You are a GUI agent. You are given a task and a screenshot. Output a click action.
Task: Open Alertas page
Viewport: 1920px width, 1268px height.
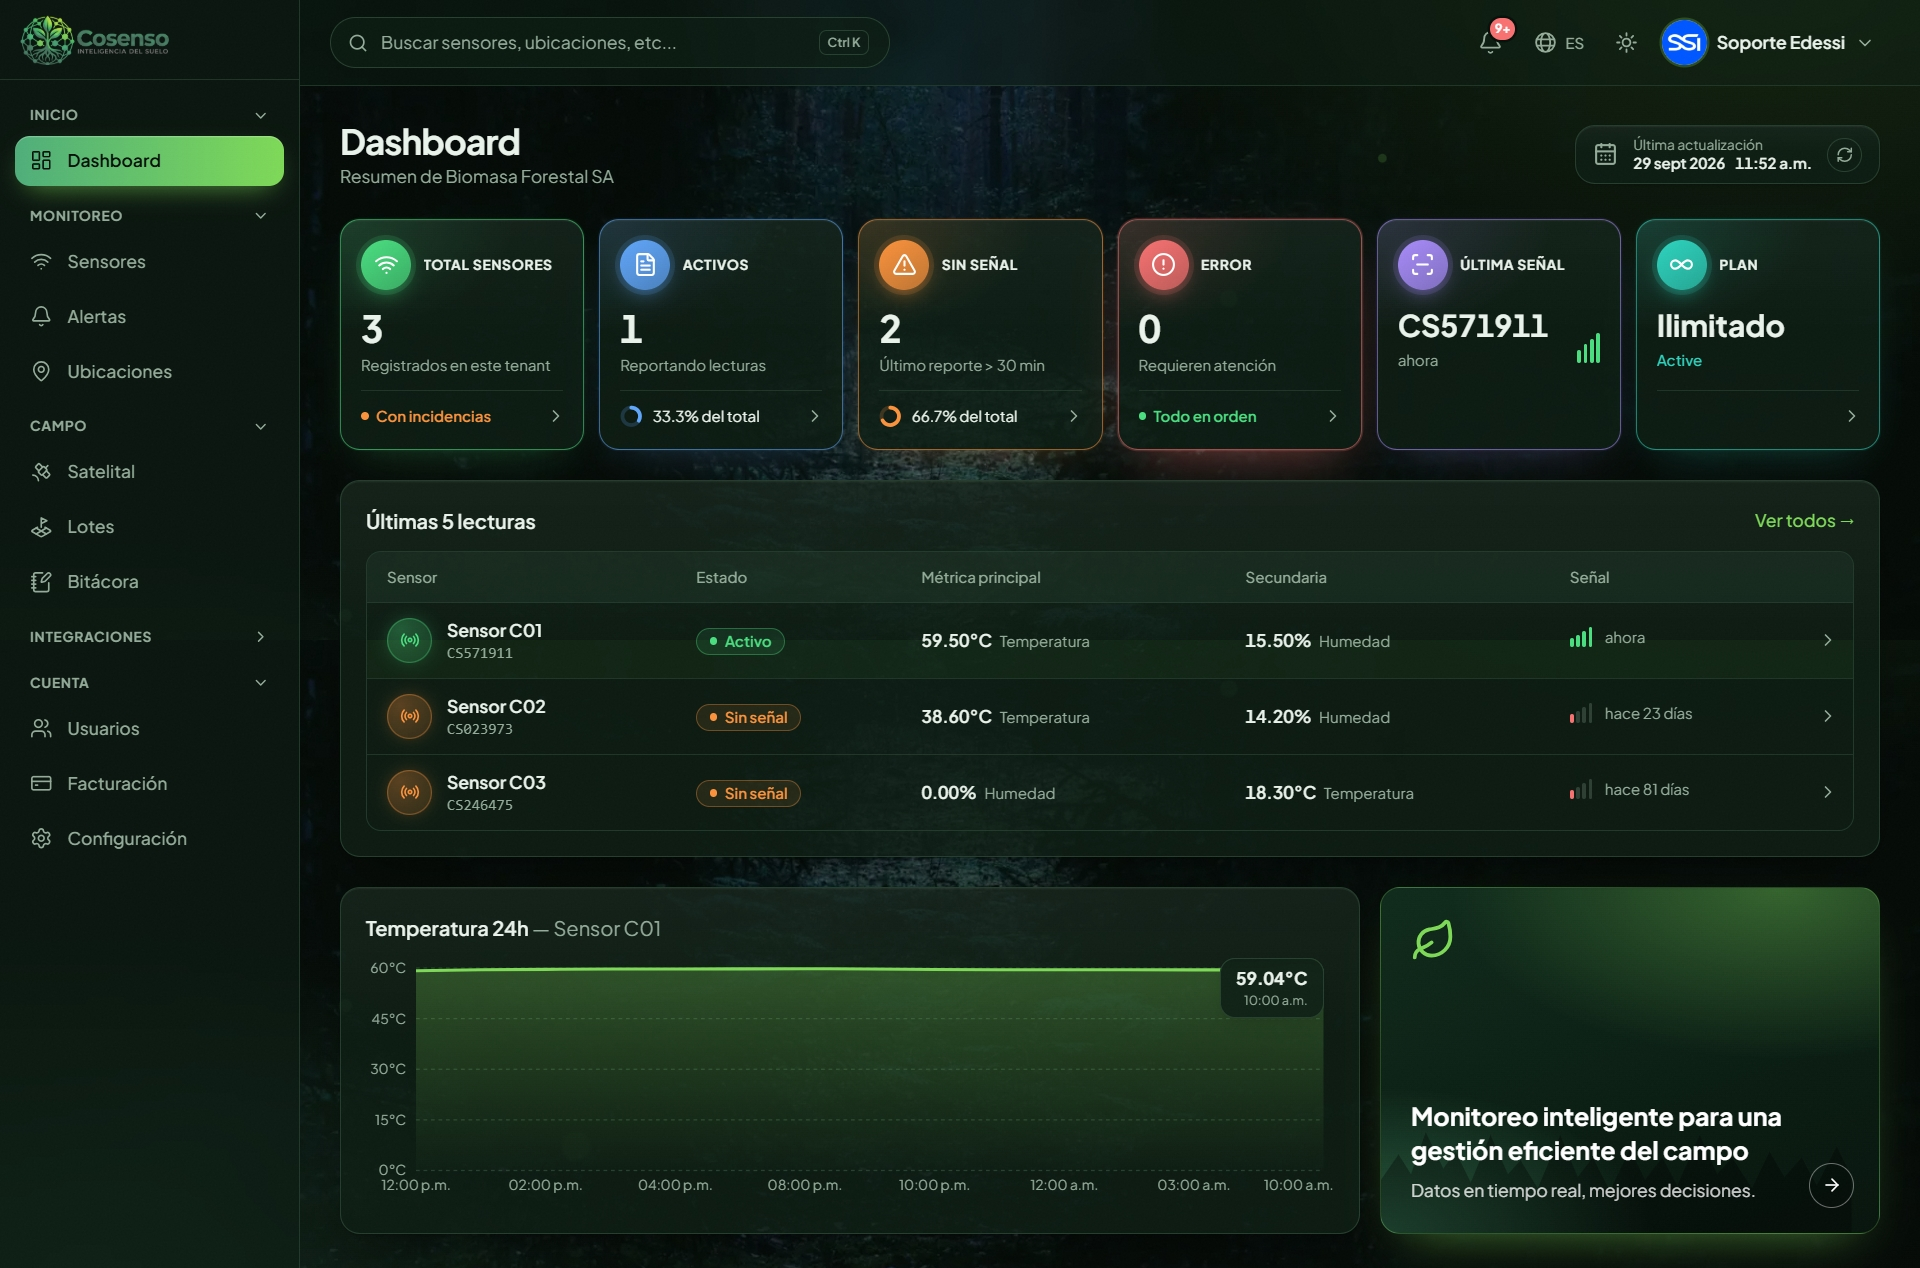[x=149, y=317]
